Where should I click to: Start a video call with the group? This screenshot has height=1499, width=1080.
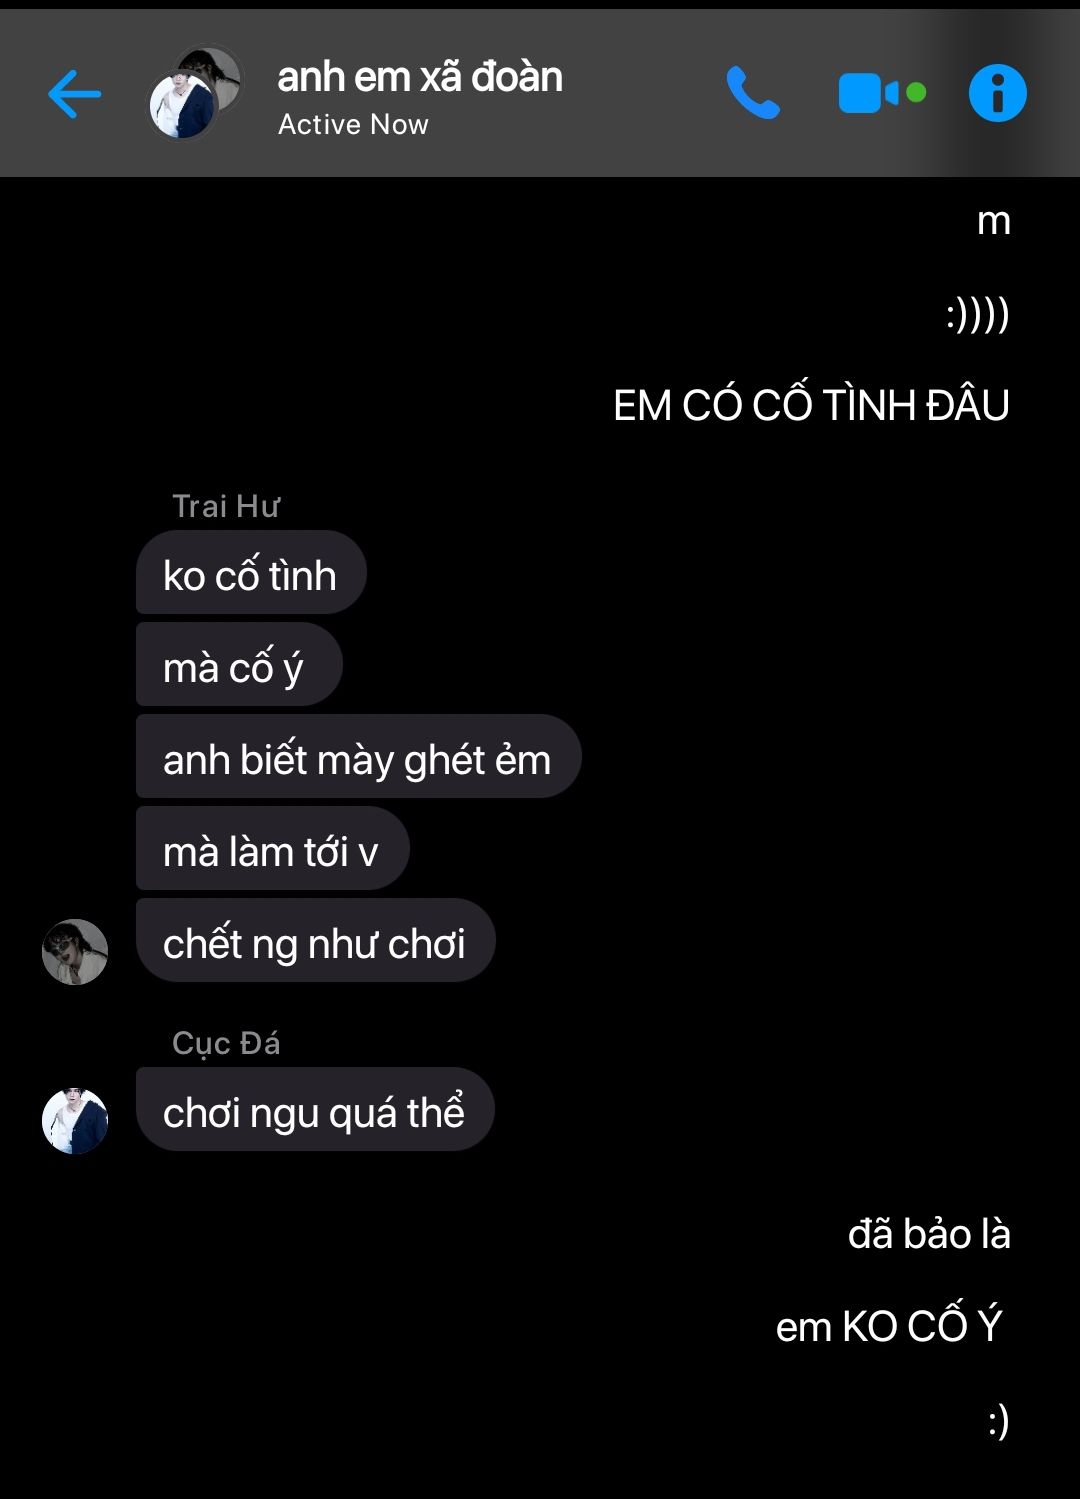882,94
